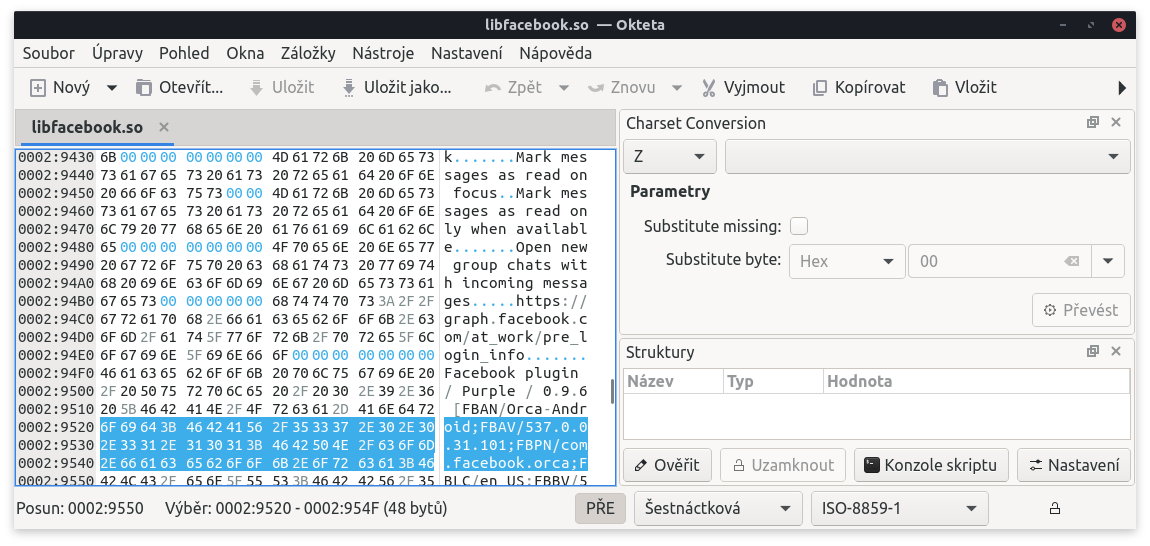Close the Charset Conversion panel
The width and height of the screenshot is (1150, 546).
coord(1116,123)
